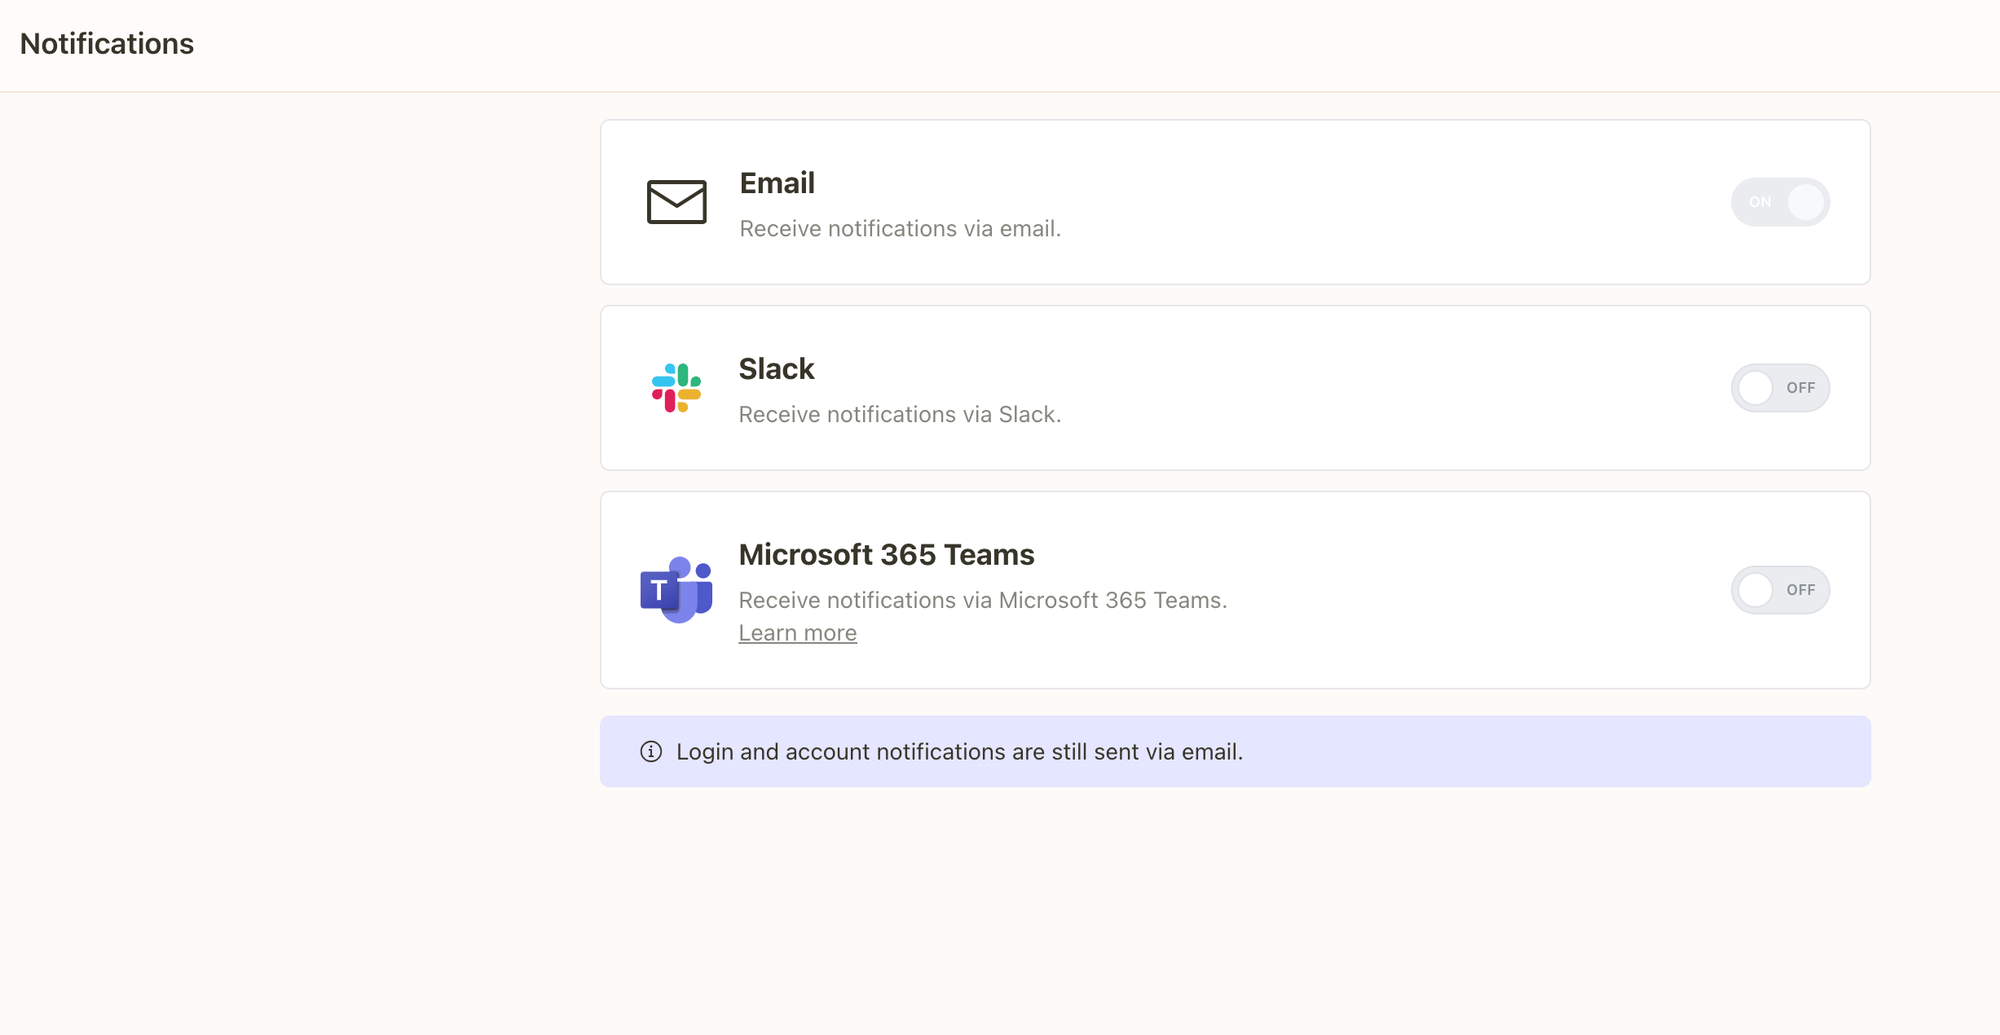
Task: Turn off Email notifications
Action: 1780,202
